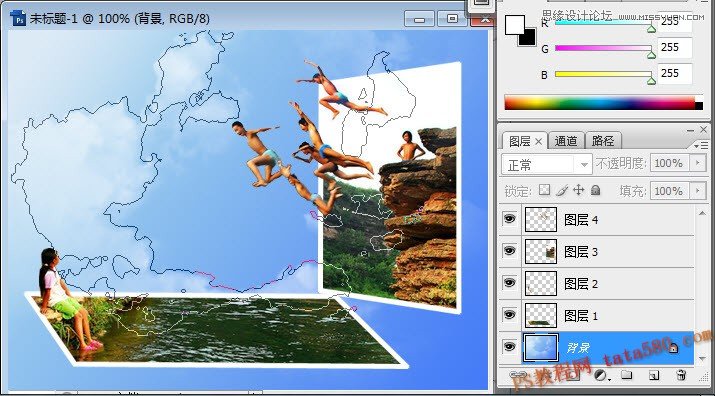Hide 图层 3 with its eye icon
This screenshot has width=715, height=396.
coord(510,251)
